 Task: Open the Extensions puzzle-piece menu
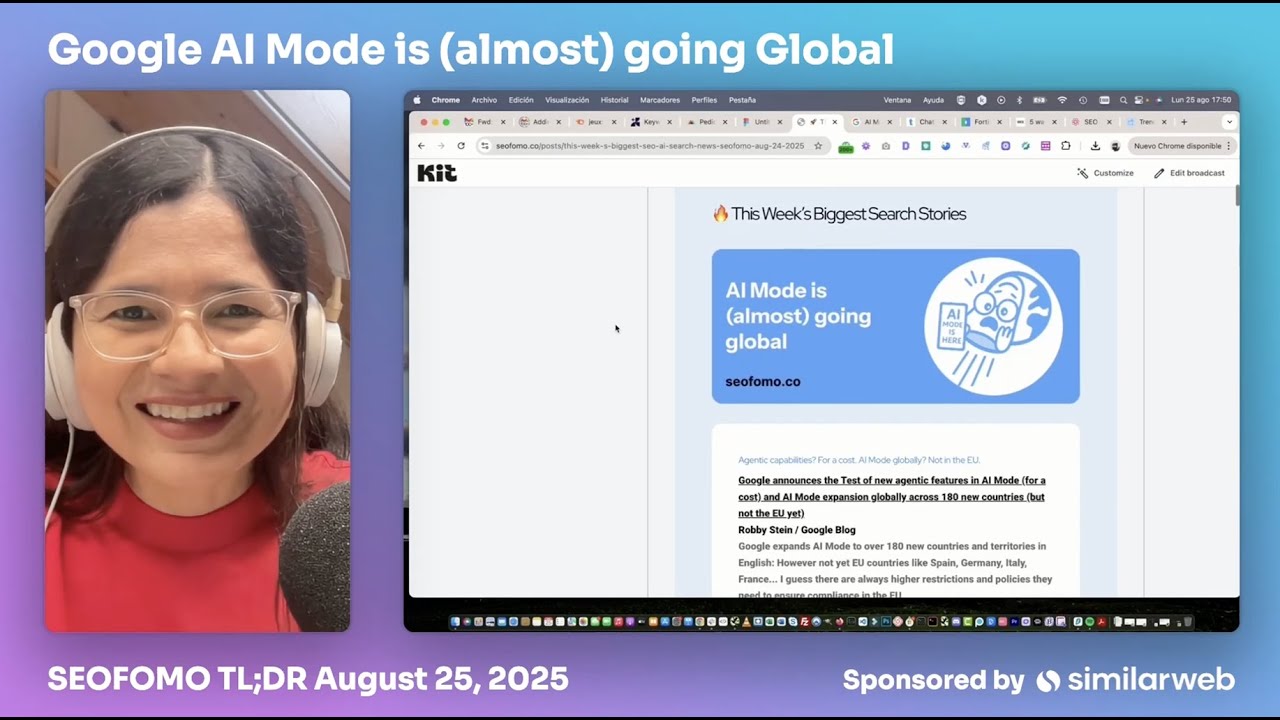pos(1066,146)
